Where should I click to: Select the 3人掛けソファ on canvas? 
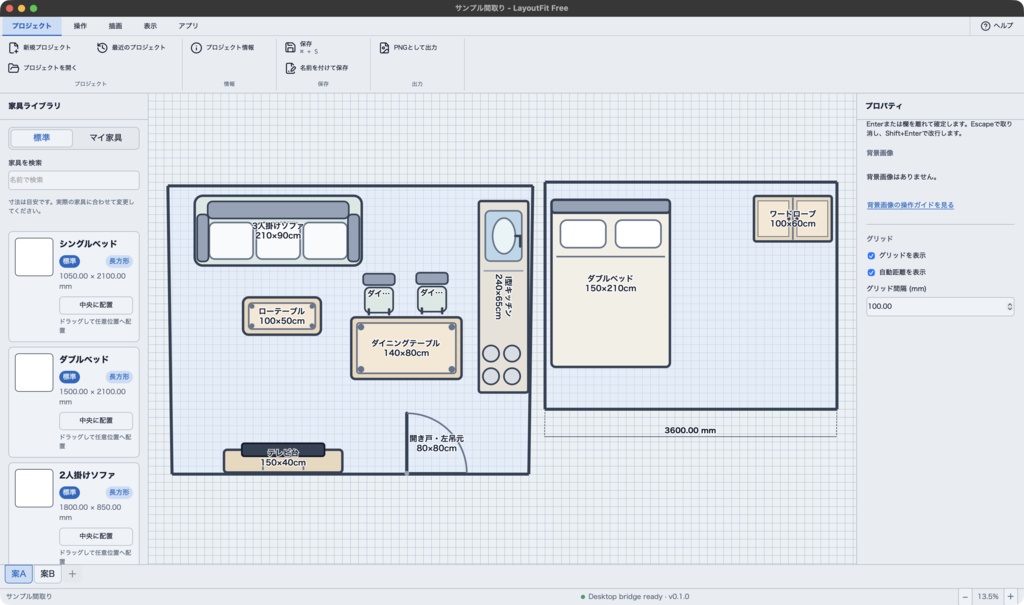coord(278,231)
